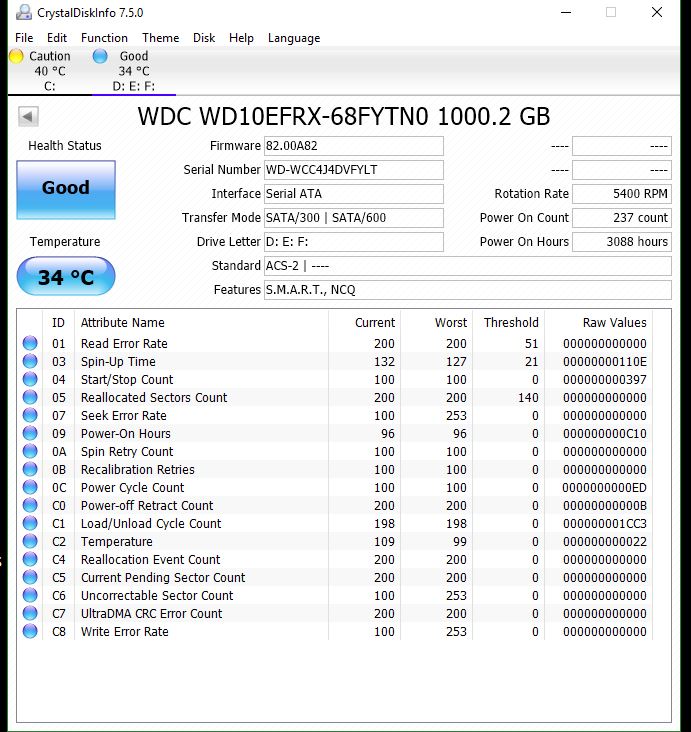The width and height of the screenshot is (691, 732).
Task: Click the Transfer Mode field SATA/300 | SATA/600
Action: tap(354, 218)
